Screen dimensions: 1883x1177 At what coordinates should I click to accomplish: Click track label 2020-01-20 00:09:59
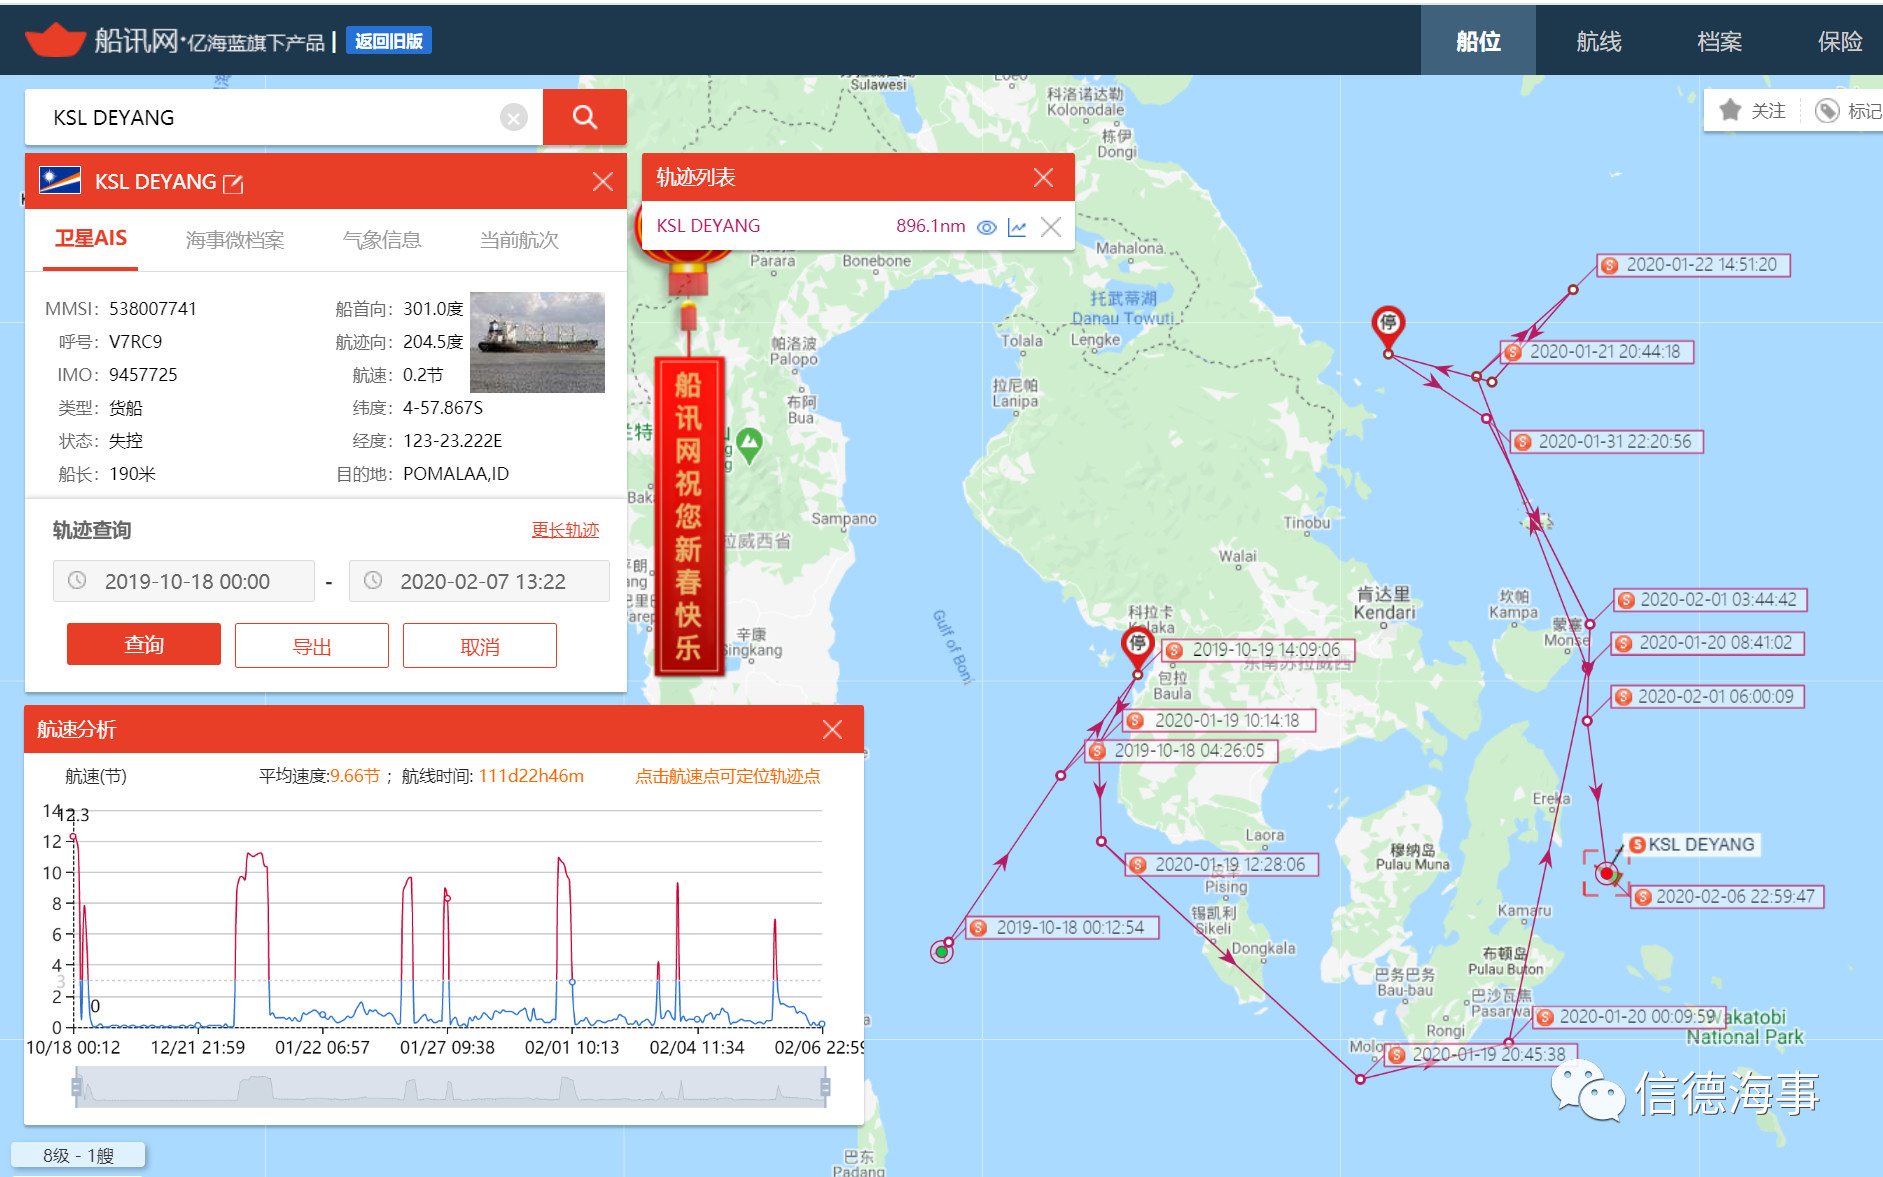coord(1629,1017)
